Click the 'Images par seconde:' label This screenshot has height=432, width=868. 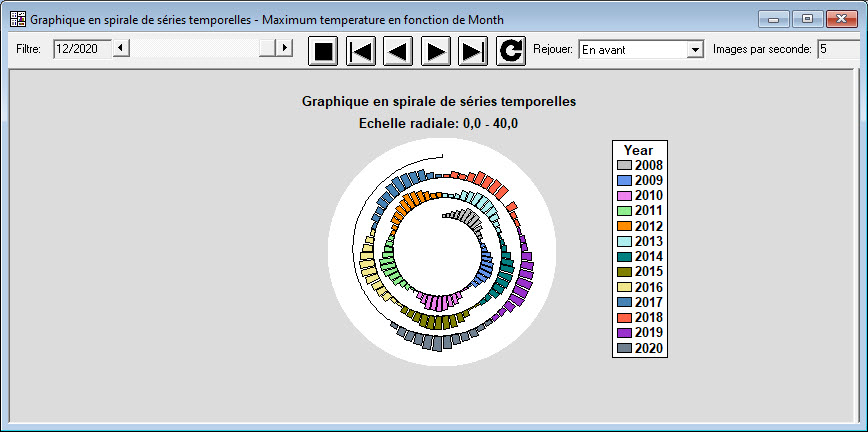coord(762,49)
